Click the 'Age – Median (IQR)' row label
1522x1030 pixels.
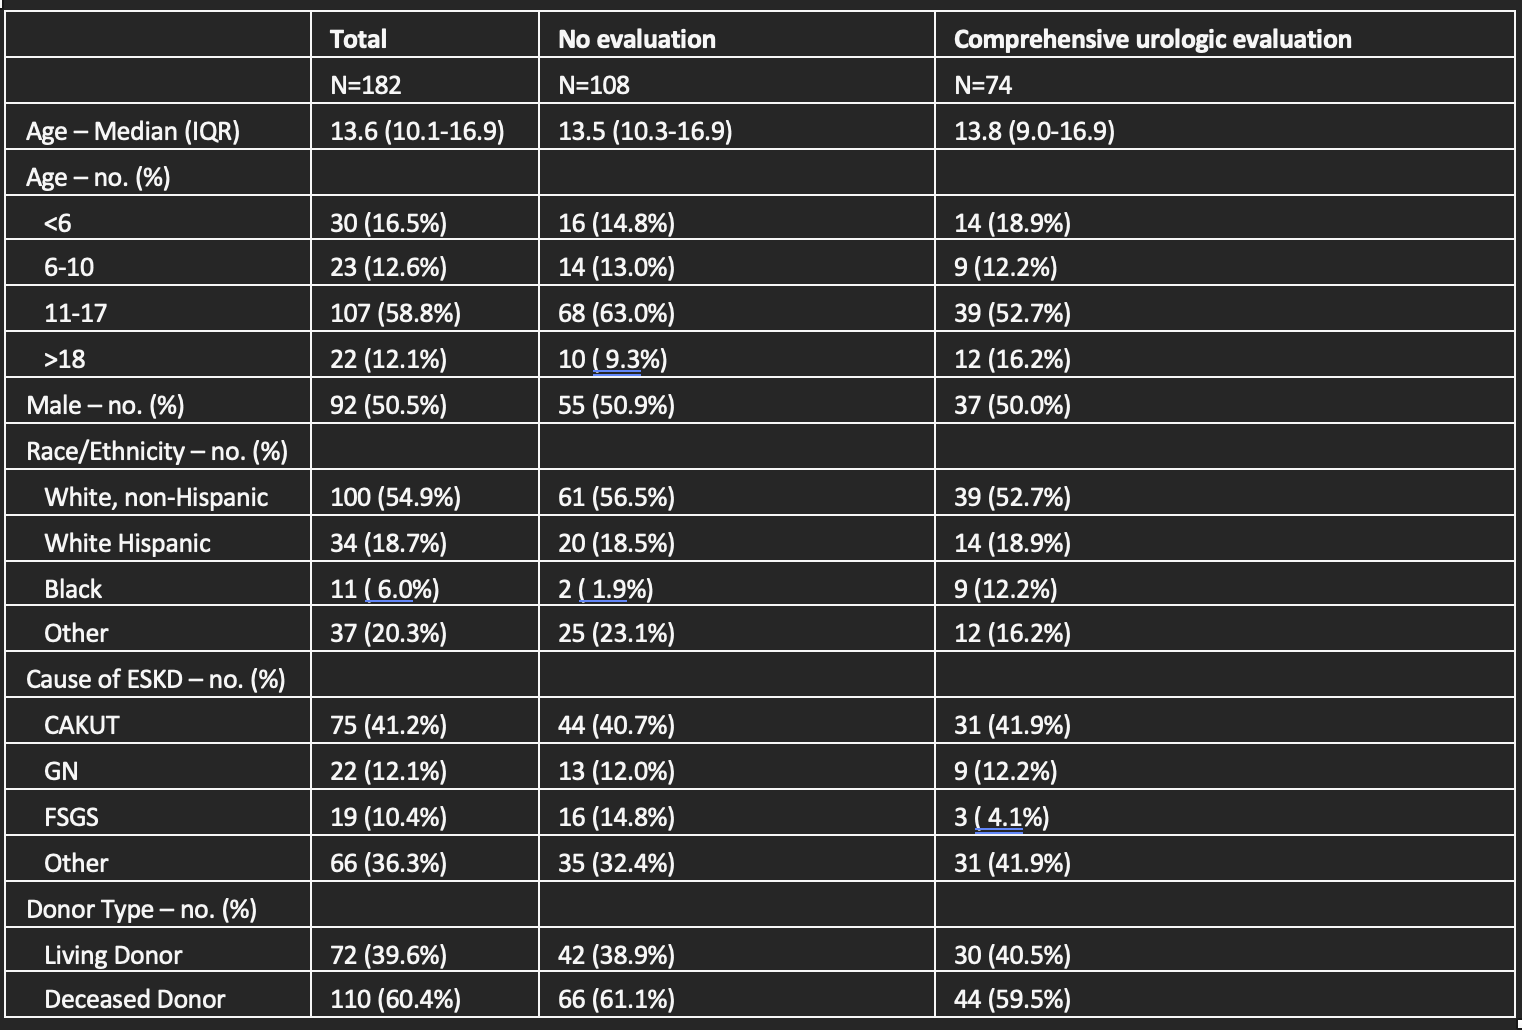pos(133,131)
